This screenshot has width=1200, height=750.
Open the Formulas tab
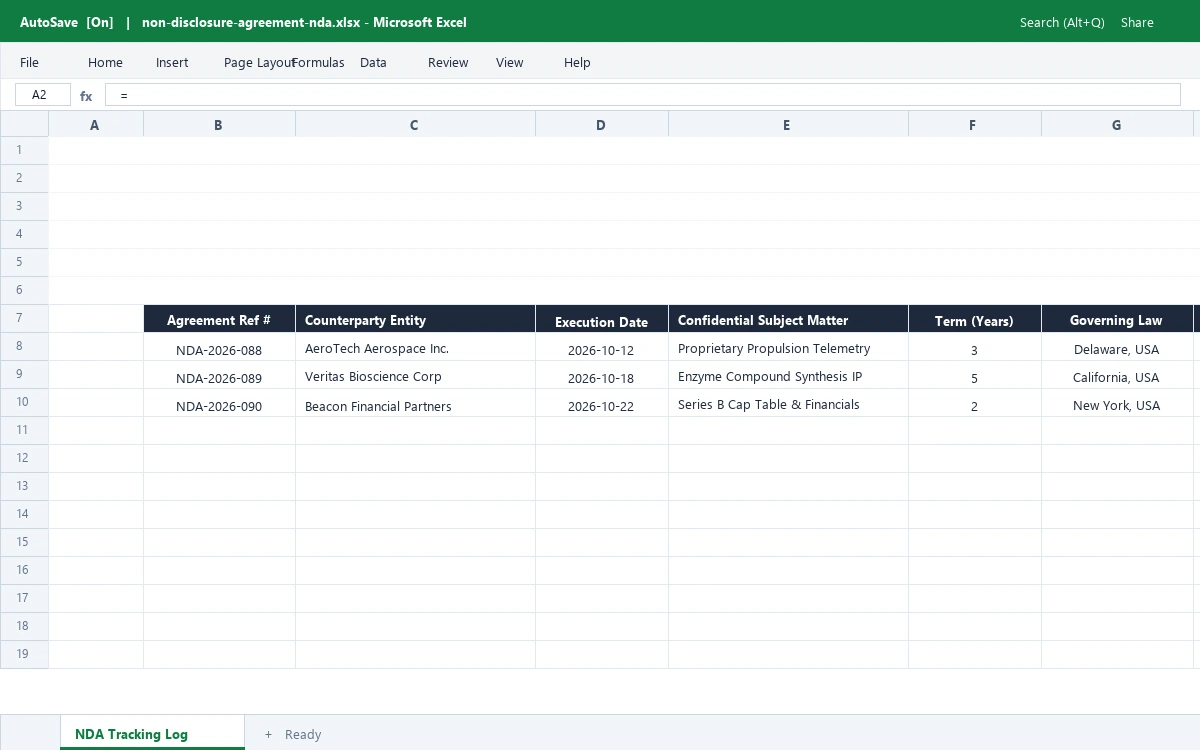318,62
